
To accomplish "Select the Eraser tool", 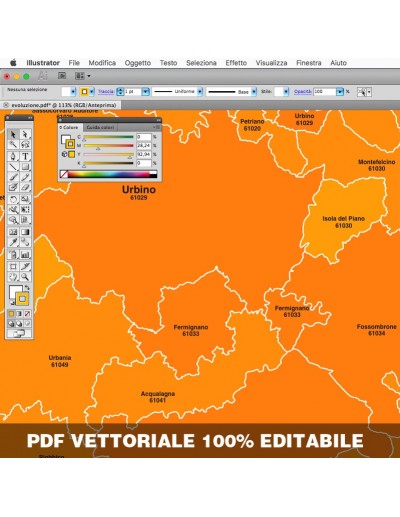I will point(25,187).
